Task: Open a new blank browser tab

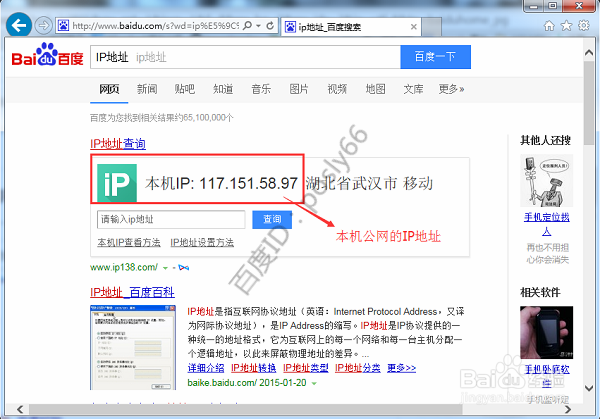Action: [432, 27]
